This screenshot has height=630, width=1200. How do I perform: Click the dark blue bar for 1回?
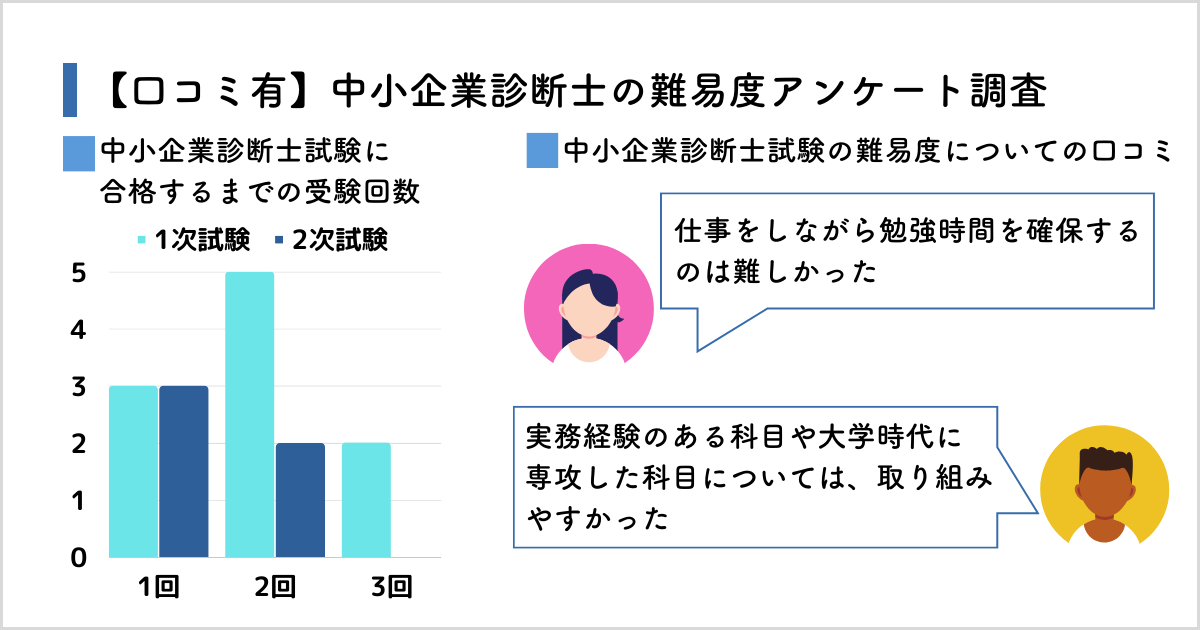184,471
